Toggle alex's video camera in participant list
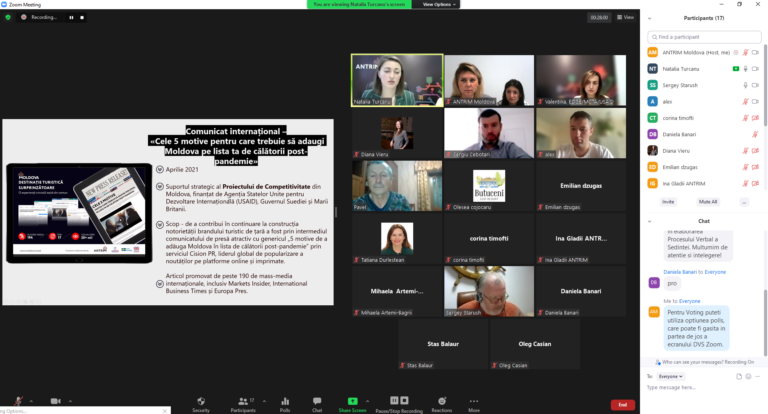This screenshot has width=768, height=414. pos(754,101)
